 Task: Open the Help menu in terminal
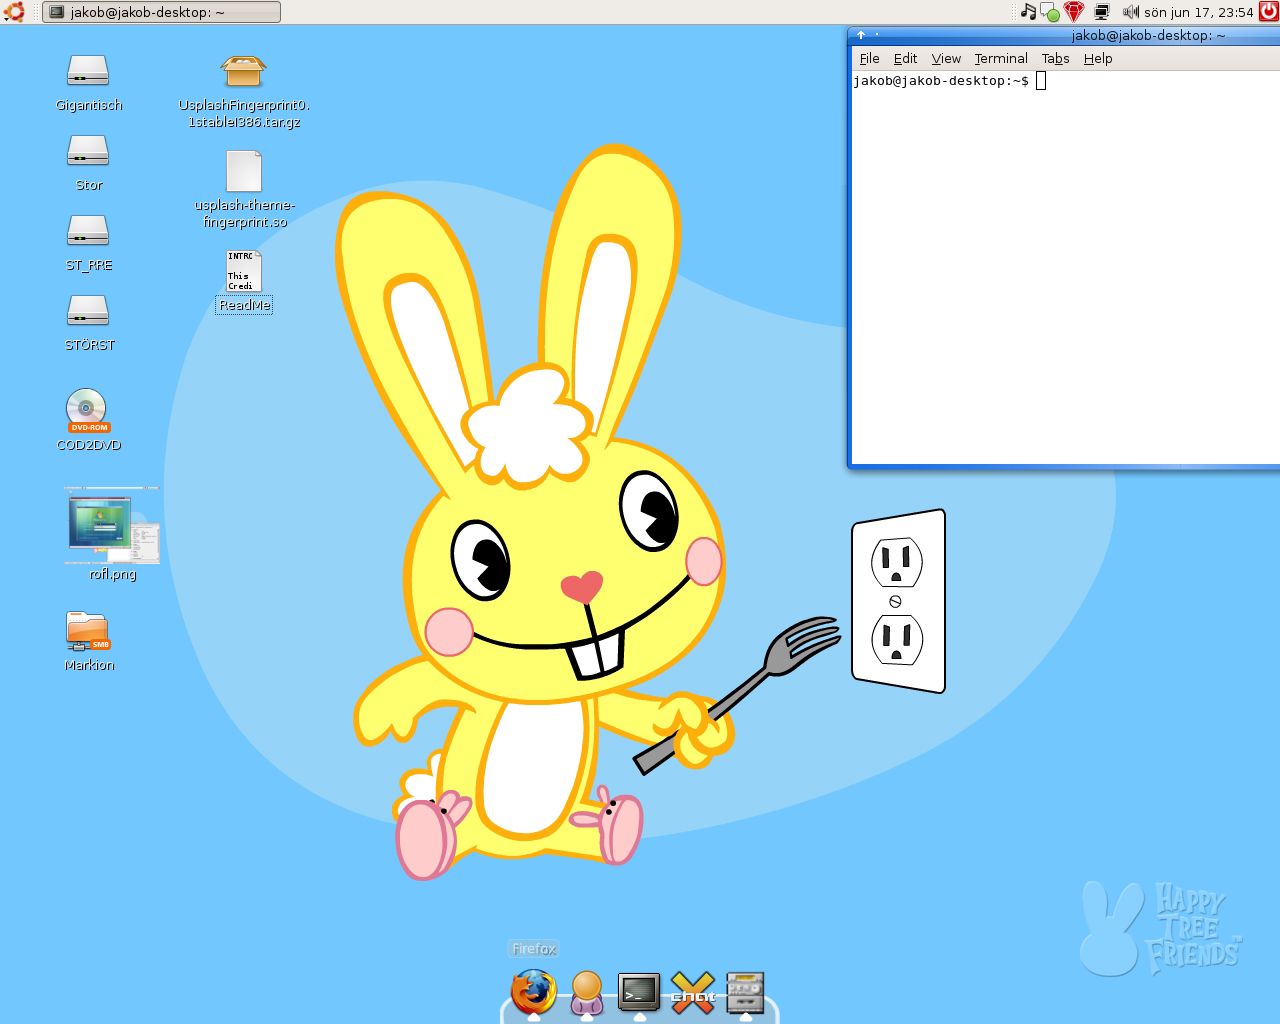click(1098, 59)
